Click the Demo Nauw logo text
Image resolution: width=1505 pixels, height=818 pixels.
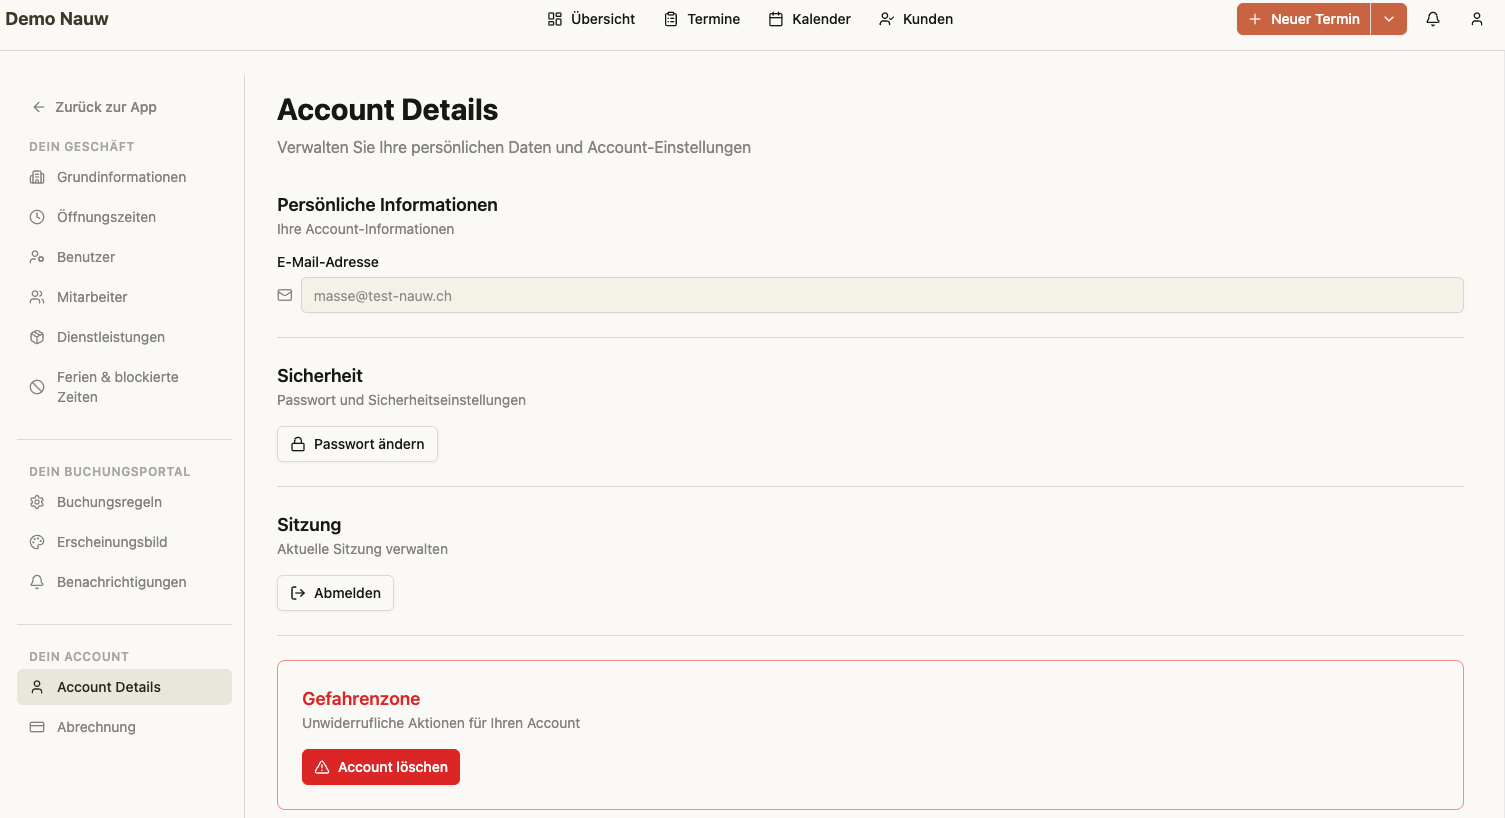point(57,19)
